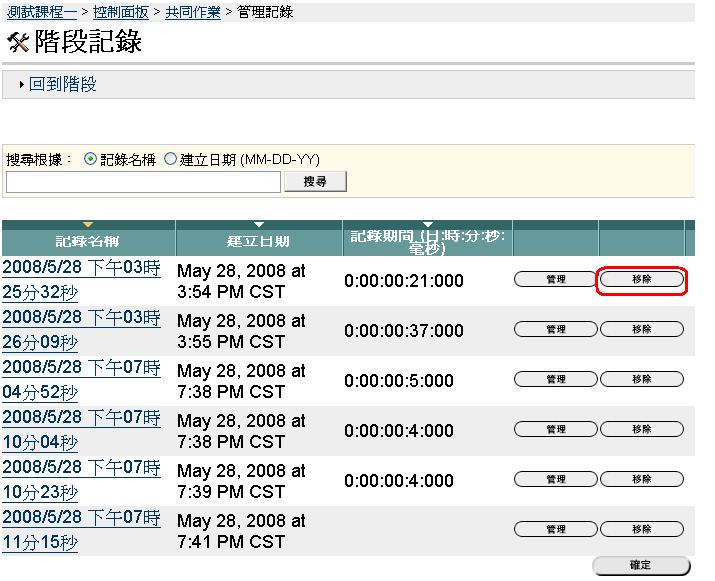Image resolution: width=715 pixels, height=581 pixels.
Task: Select the 建立日期 (MM-DD-YY) radio button
Action: coord(170,159)
